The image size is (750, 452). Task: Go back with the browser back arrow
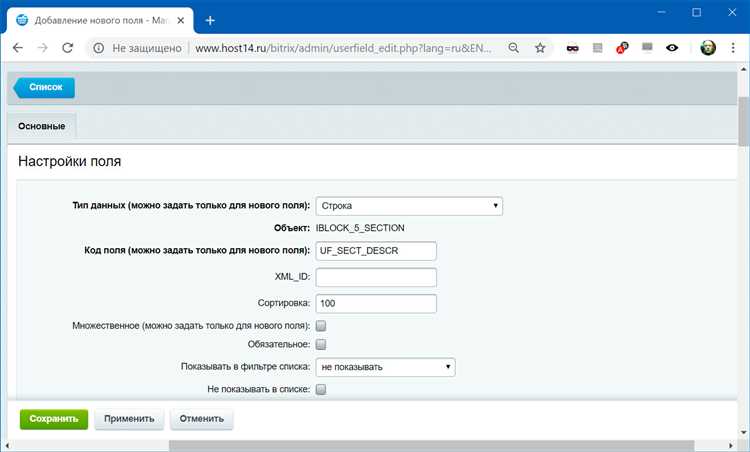18,48
